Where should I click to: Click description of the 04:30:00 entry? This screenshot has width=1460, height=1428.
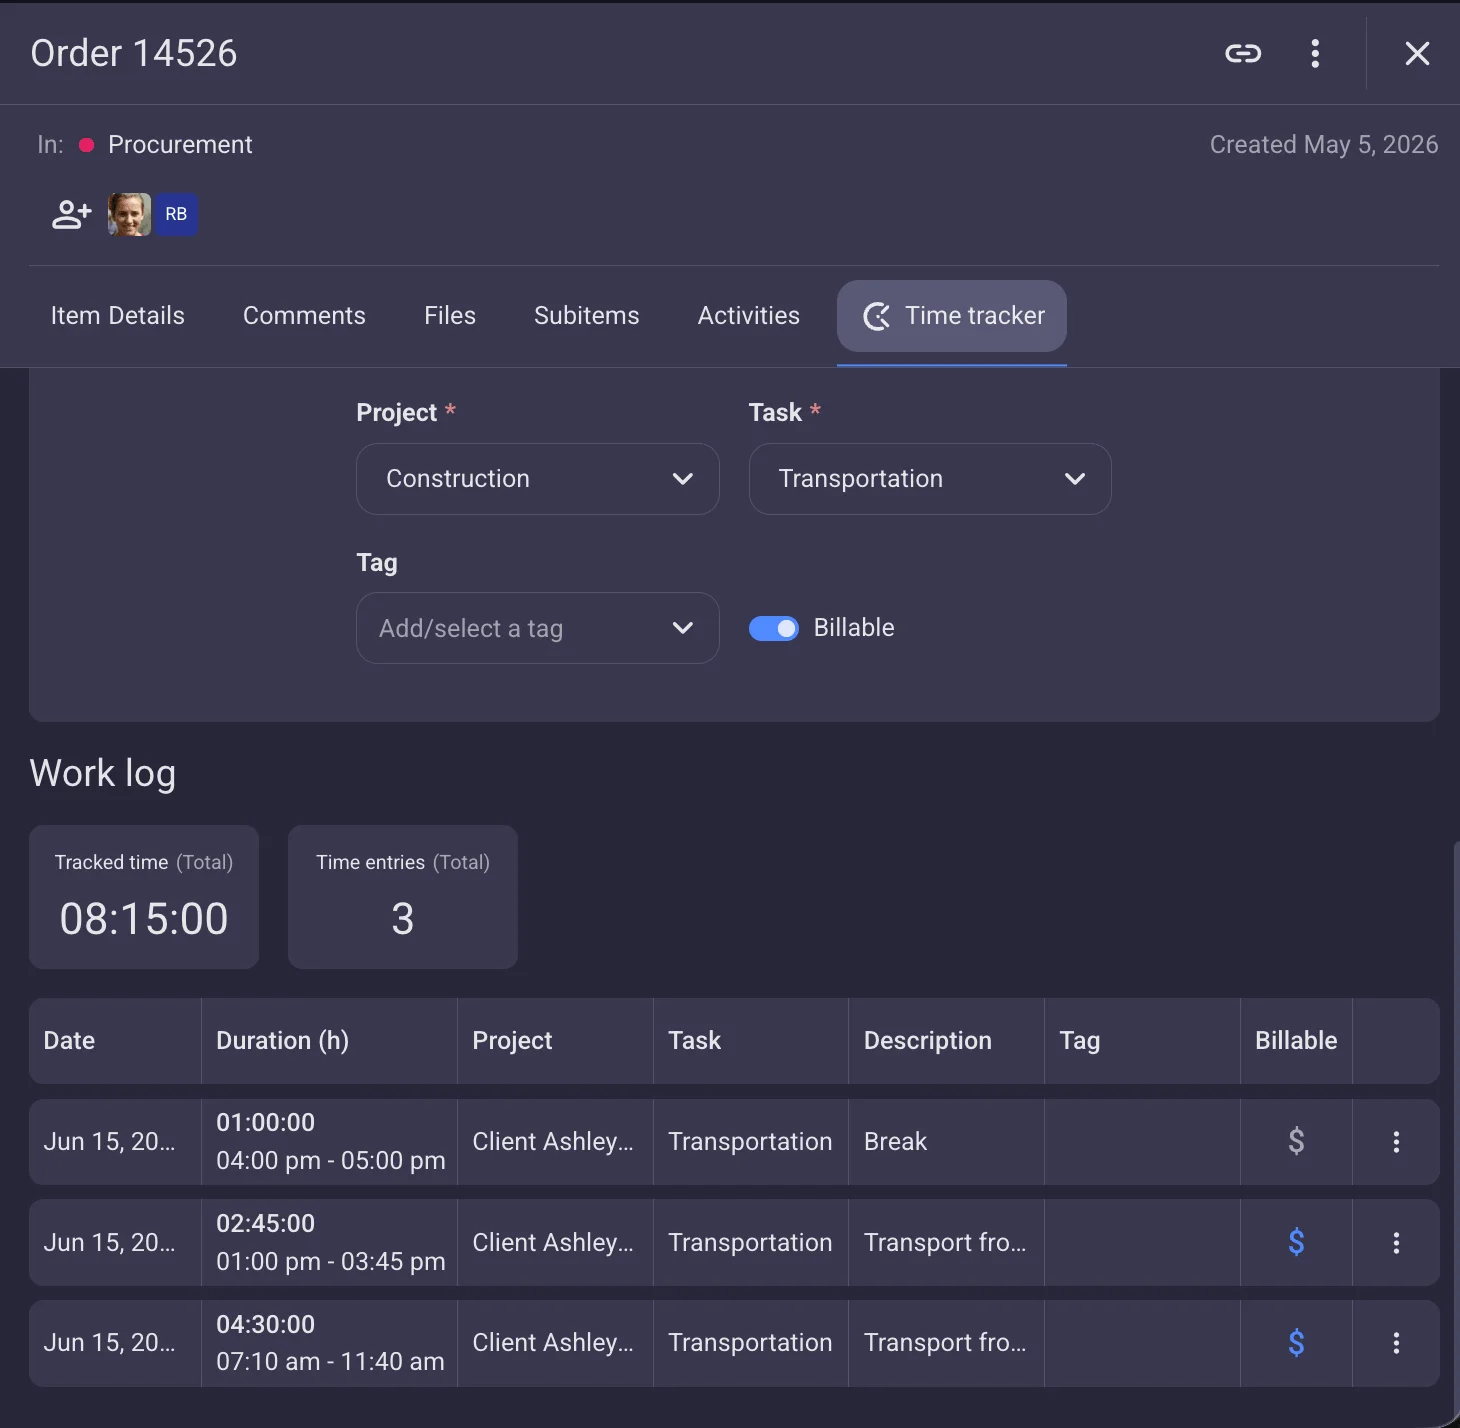tap(946, 1343)
